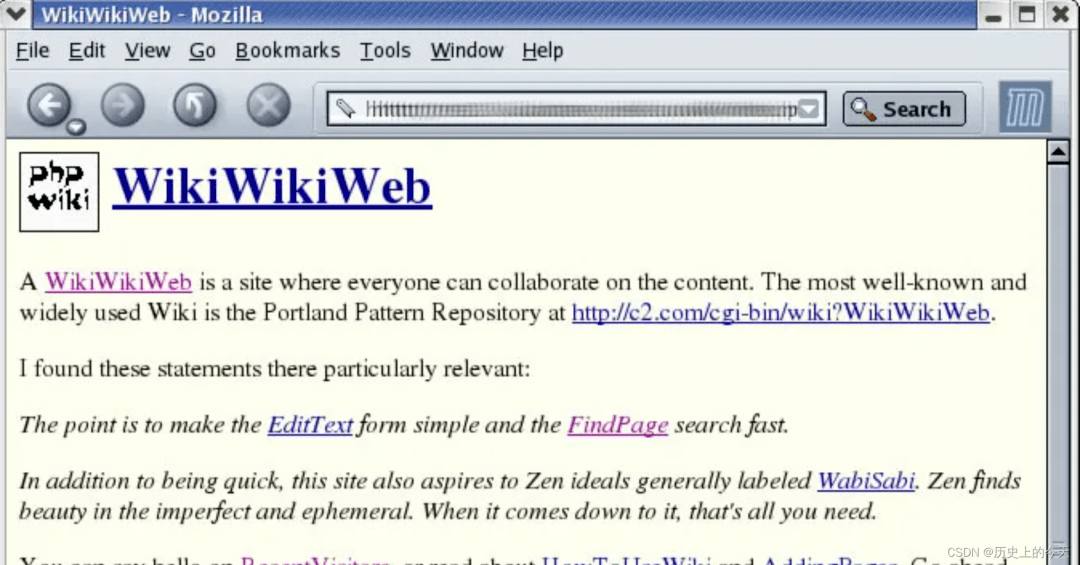Image resolution: width=1080 pixels, height=565 pixels.
Task: Click the Mozilla throbber logo icon
Action: pos(1025,107)
